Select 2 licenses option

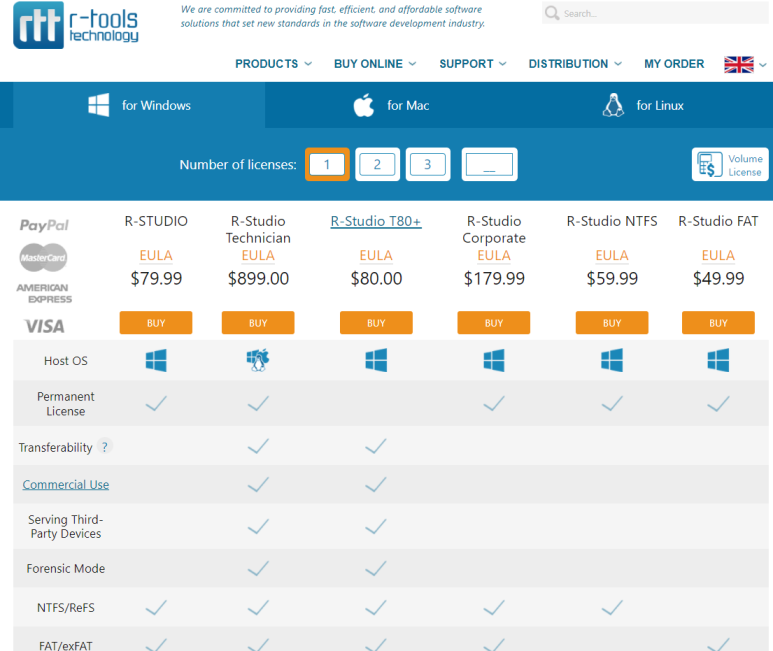(x=378, y=164)
